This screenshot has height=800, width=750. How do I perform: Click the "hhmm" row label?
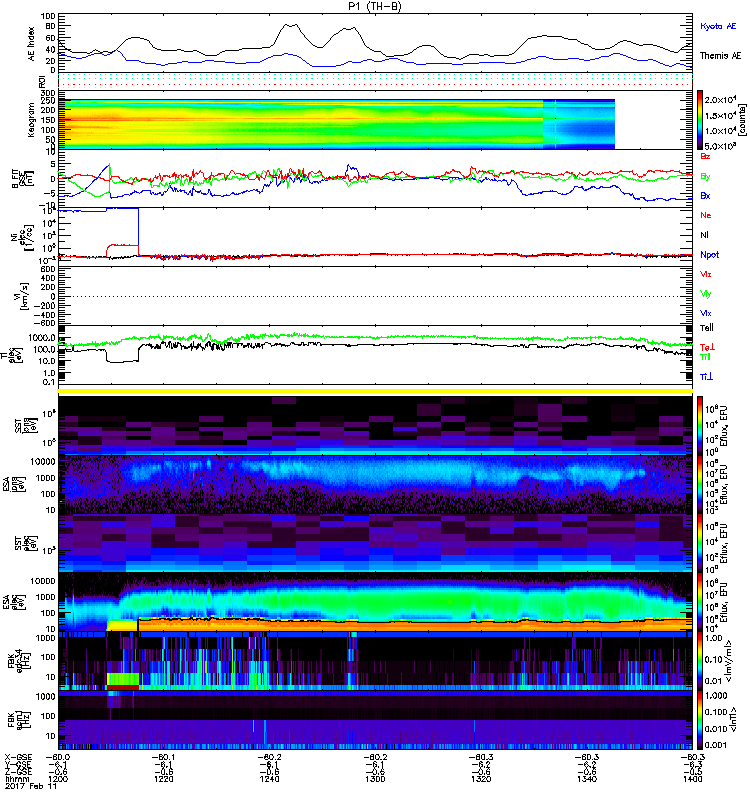point(17,779)
